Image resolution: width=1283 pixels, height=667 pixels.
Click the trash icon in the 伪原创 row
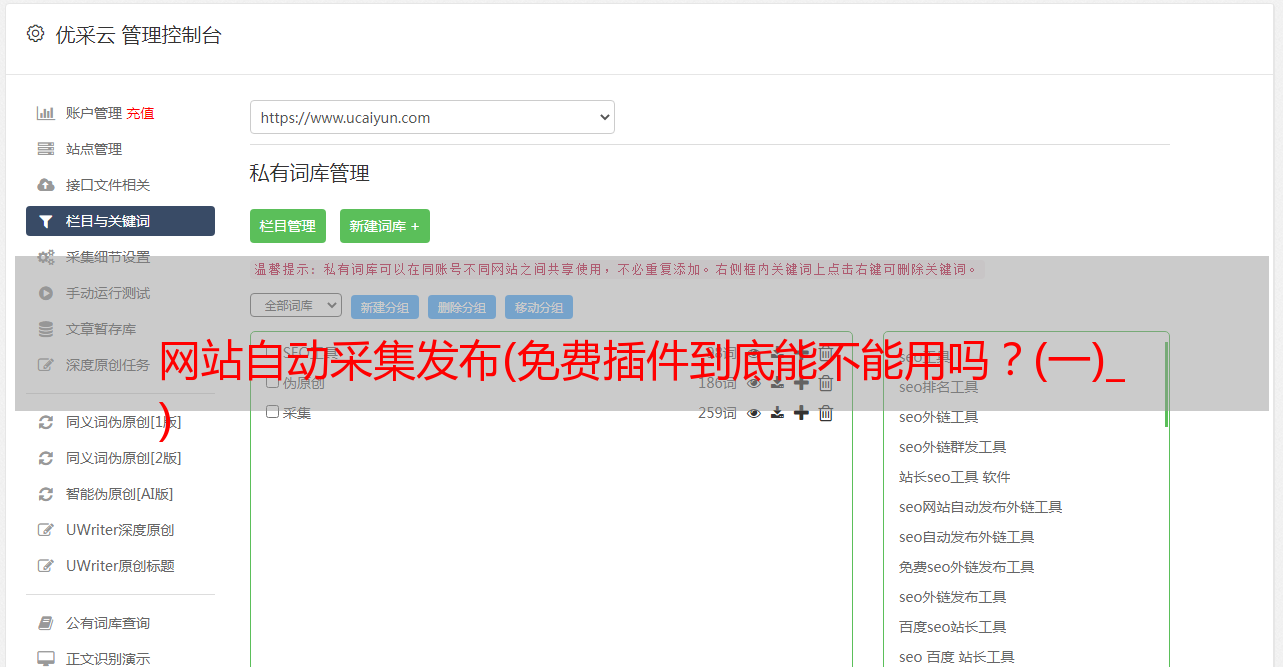pos(825,383)
